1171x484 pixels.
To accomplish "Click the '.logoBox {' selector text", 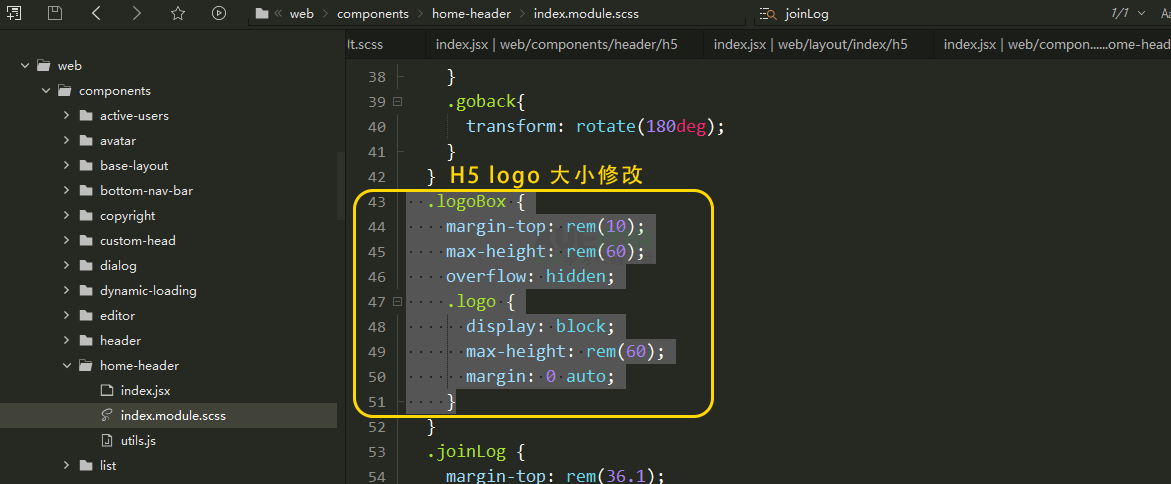I will tap(476, 202).
